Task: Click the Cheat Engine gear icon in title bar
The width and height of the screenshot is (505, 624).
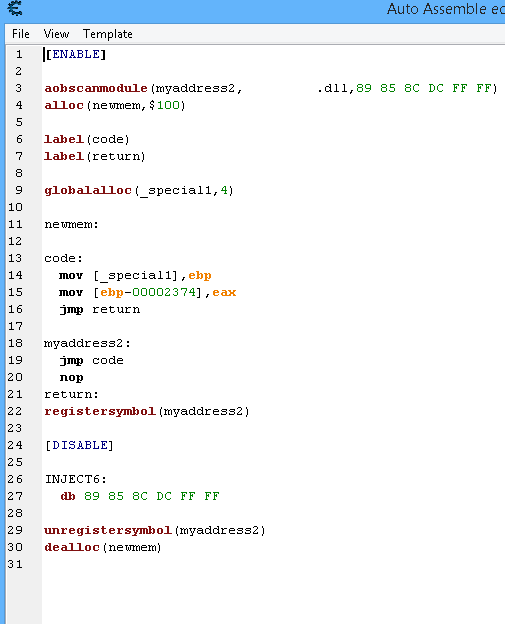Action: [15, 8]
